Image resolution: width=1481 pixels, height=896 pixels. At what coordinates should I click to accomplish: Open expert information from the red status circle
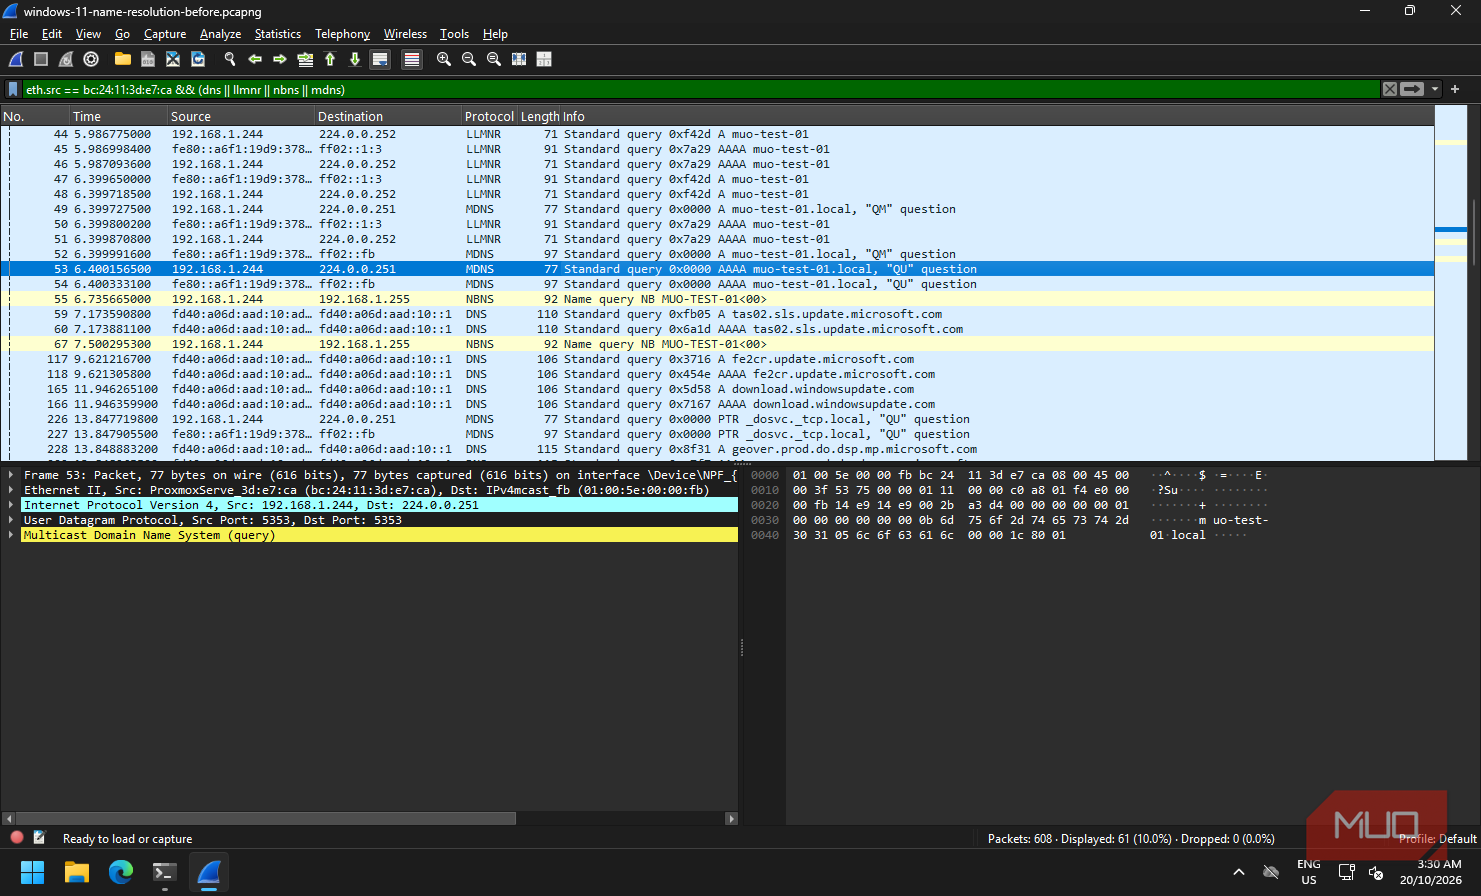[17, 838]
